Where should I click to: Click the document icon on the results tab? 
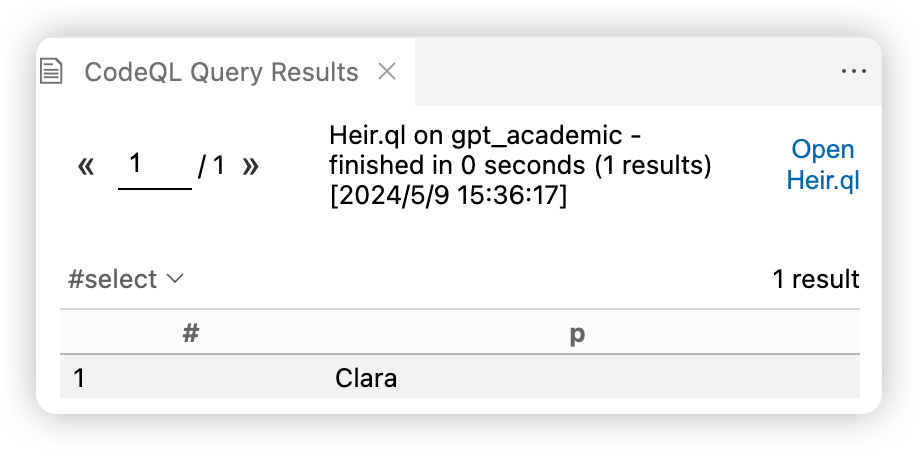click(52, 72)
